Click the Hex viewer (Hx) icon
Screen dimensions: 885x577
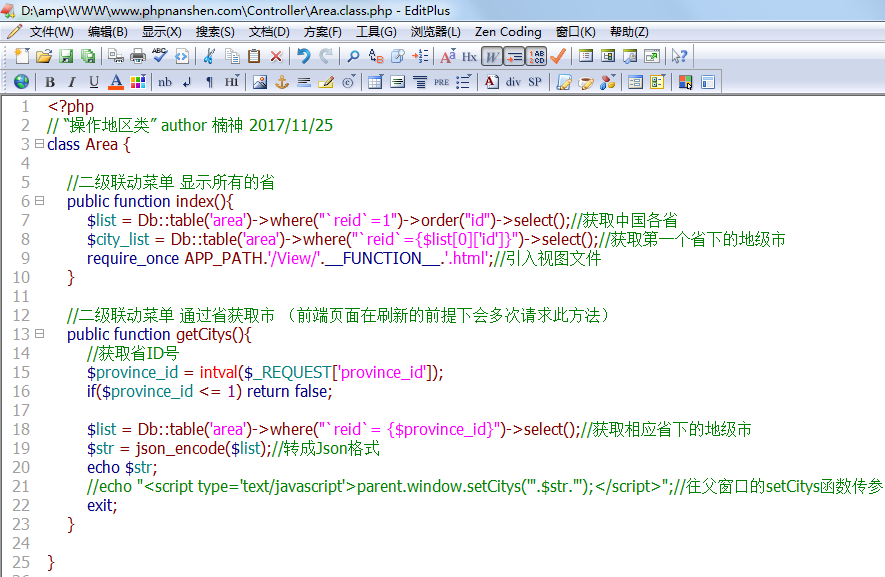coord(470,56)
